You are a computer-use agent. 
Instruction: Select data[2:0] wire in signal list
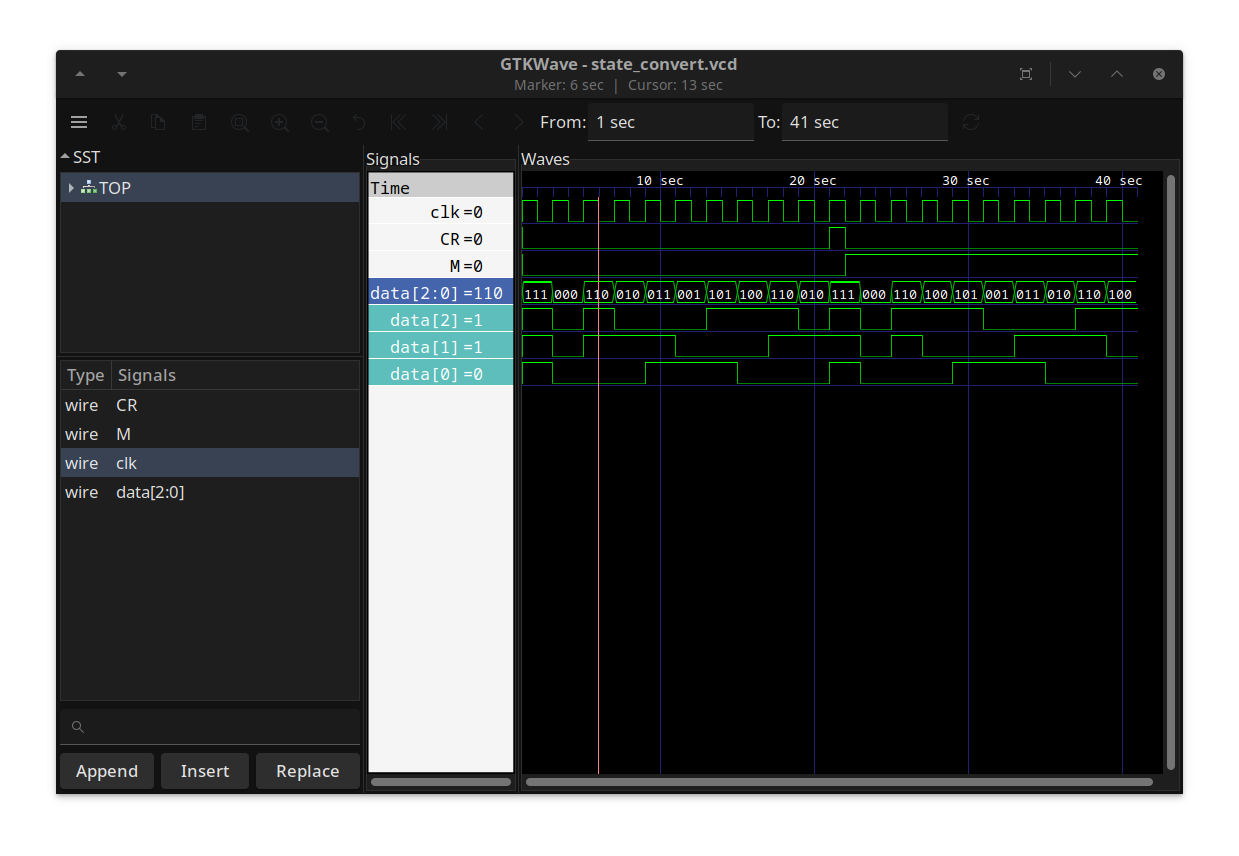click(210, 492)
